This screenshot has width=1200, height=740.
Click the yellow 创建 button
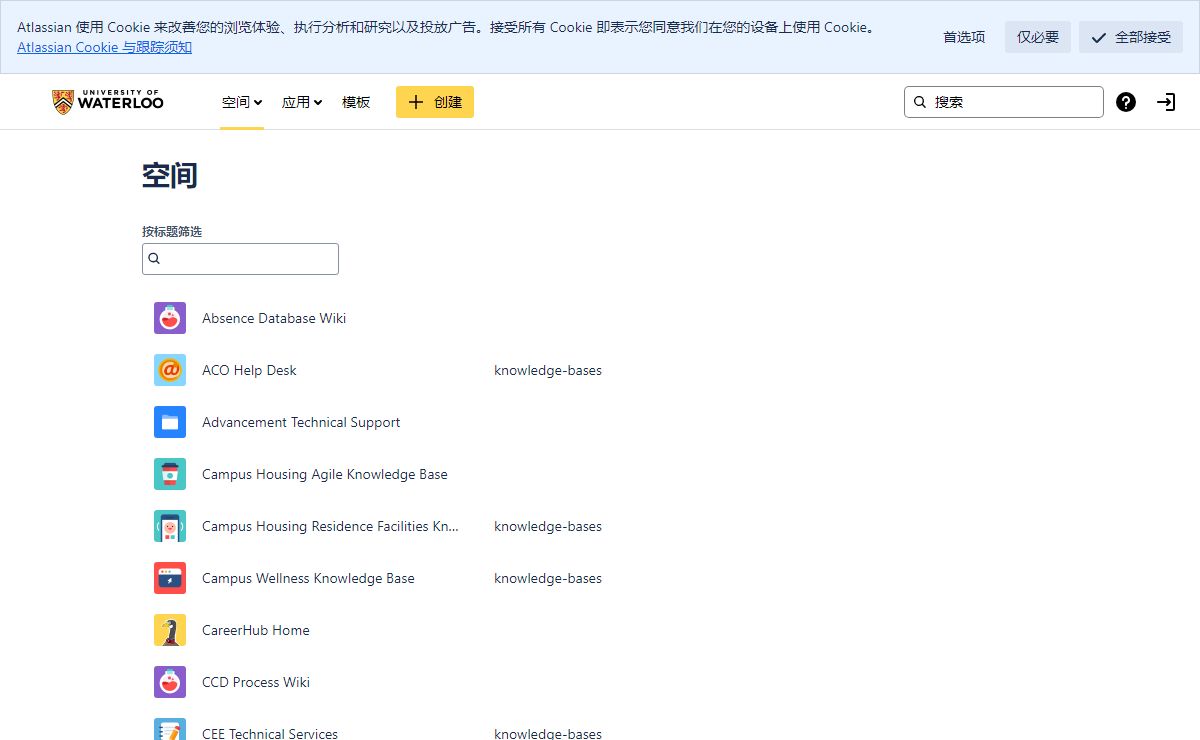(435, 102)
